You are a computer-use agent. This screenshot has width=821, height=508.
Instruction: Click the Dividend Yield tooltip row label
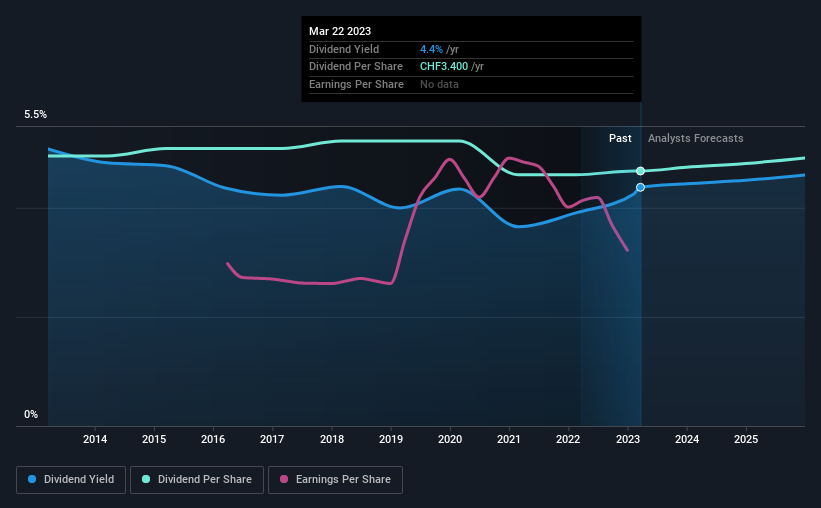tap(344, 49)
